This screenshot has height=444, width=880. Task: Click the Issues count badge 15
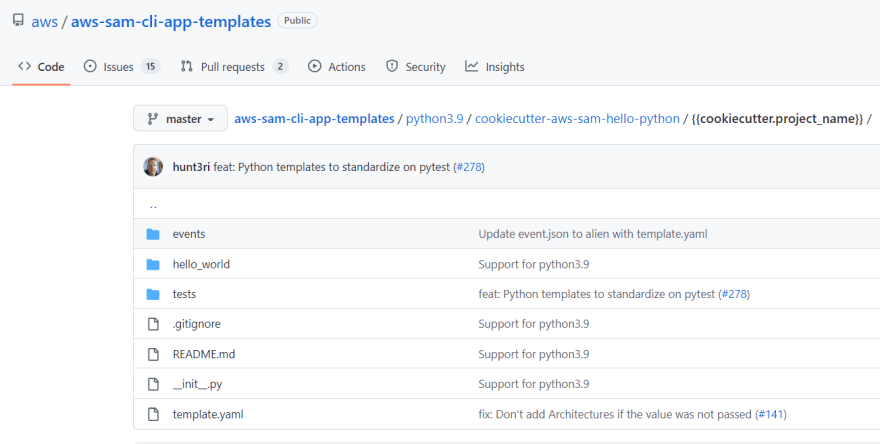pos(150,67)
